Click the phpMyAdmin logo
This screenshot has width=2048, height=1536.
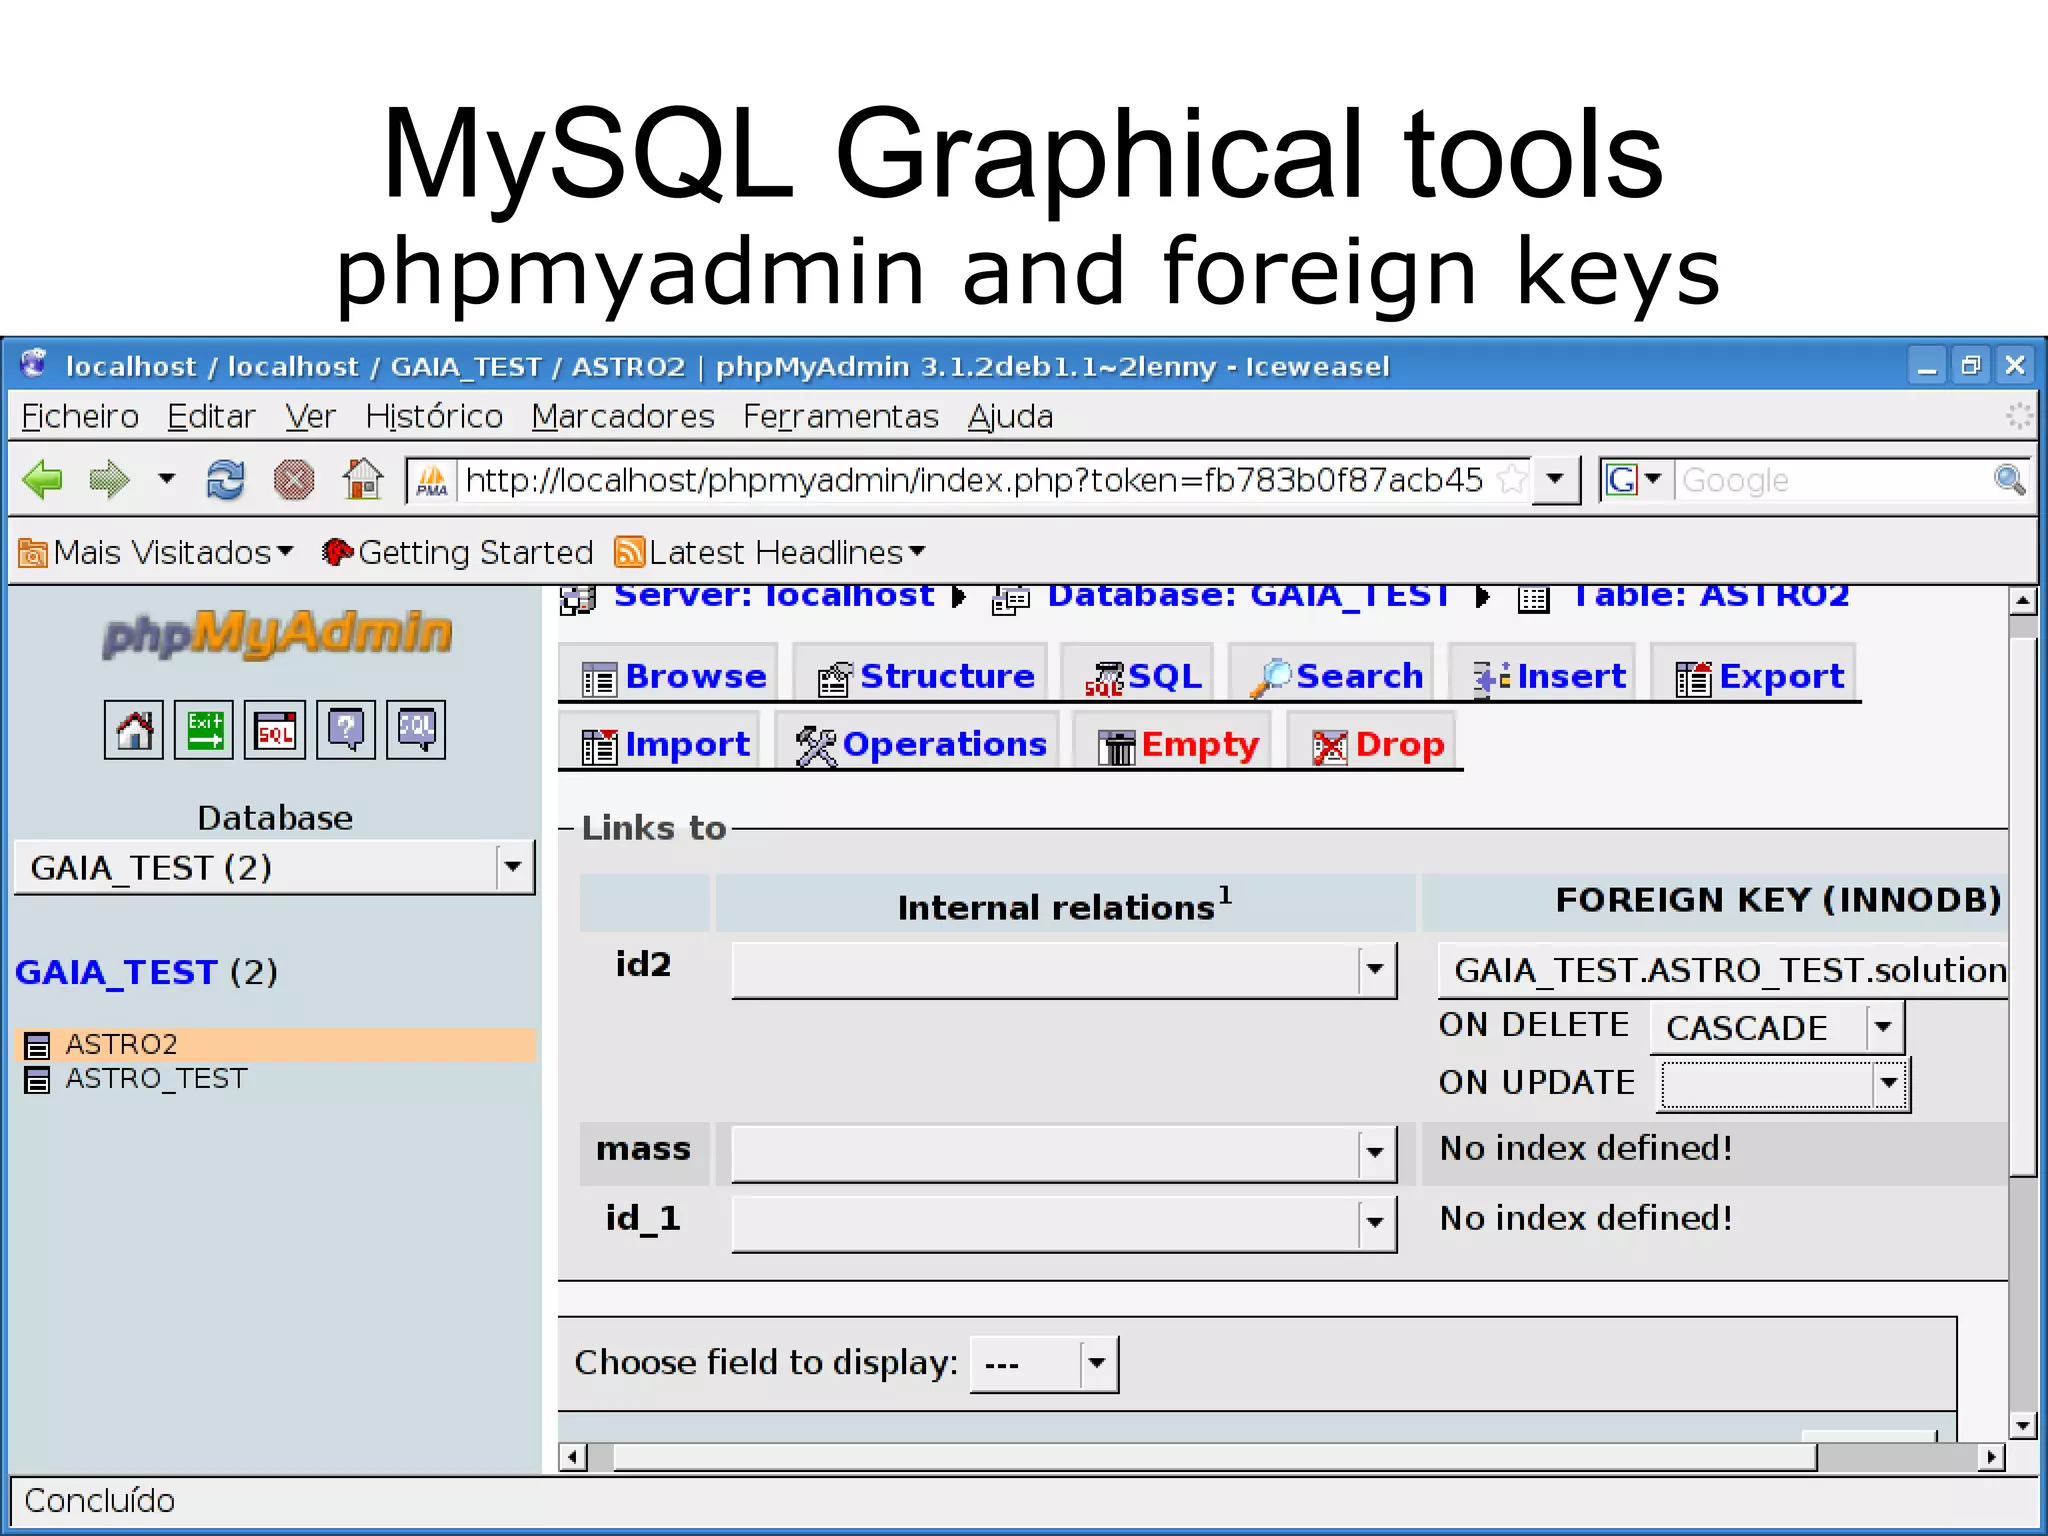tap(276, 633)
